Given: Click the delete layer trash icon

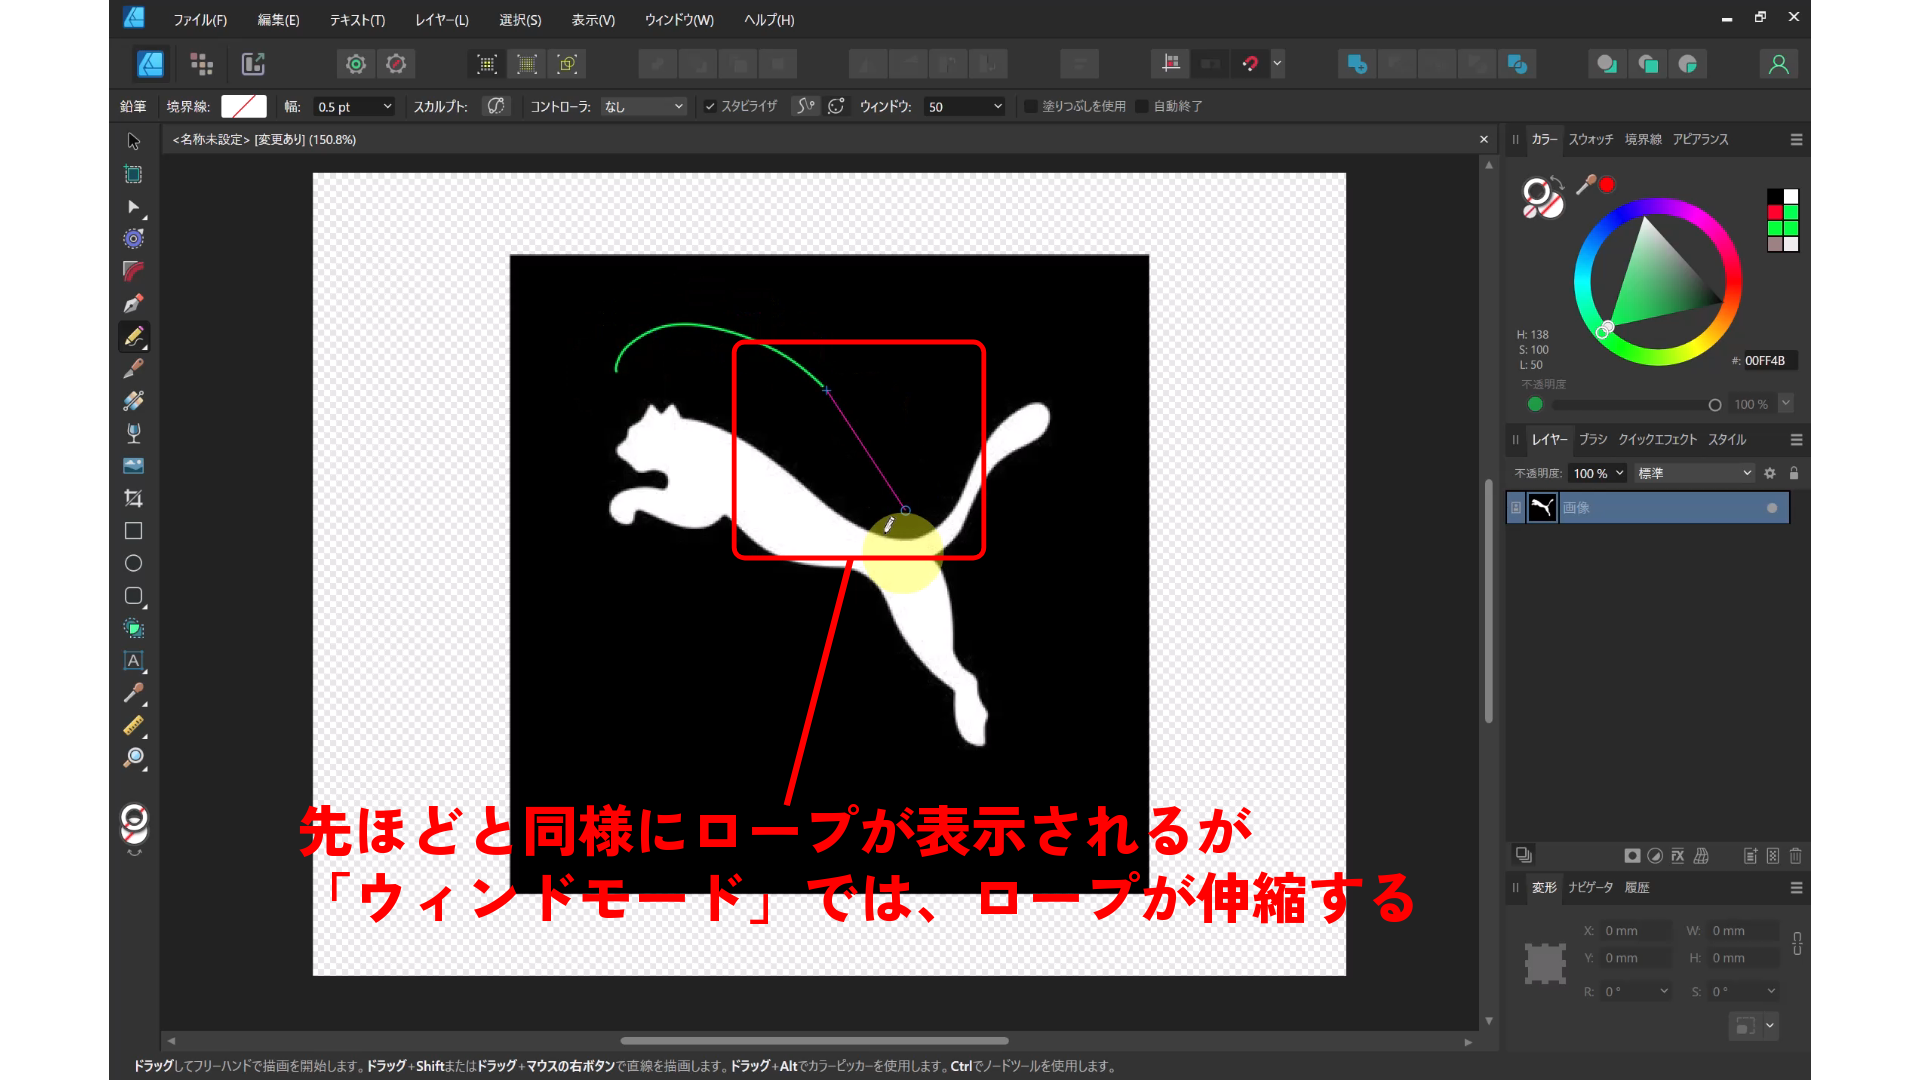Looking at the screenshot, I should coord(1795,856).
